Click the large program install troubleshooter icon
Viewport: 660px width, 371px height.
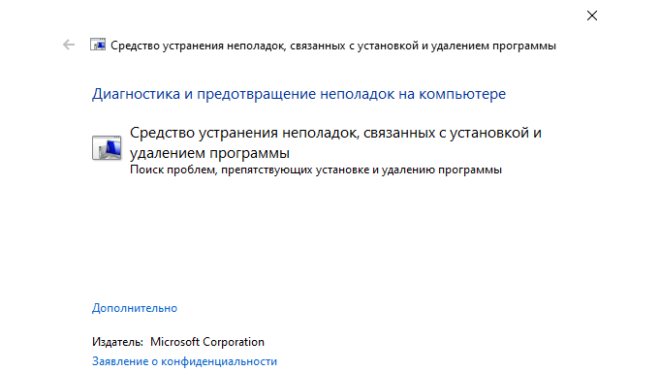(106, 147)
